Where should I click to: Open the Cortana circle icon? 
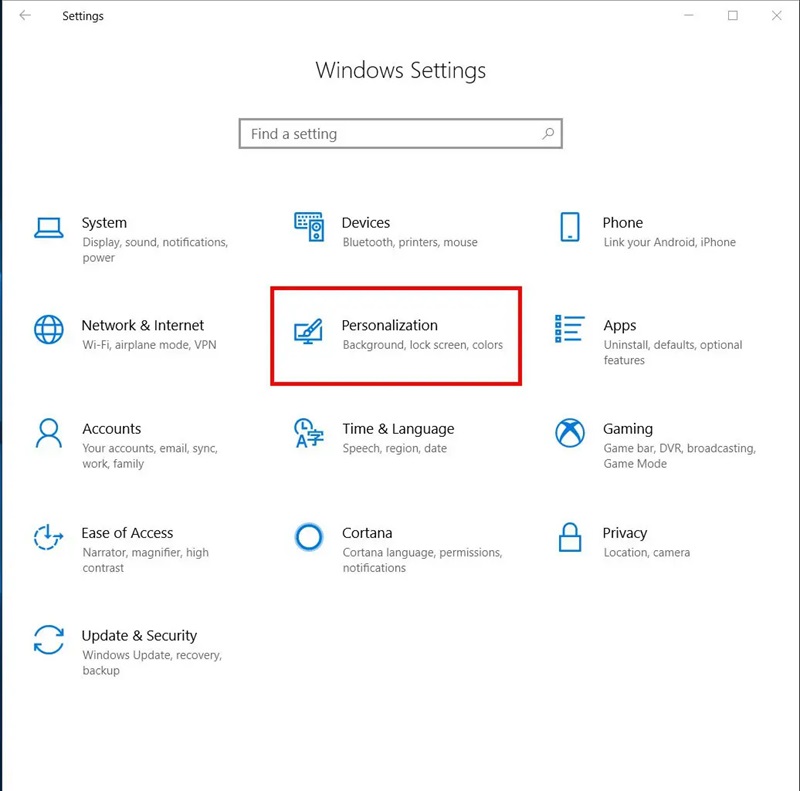[x=309, y=537]
